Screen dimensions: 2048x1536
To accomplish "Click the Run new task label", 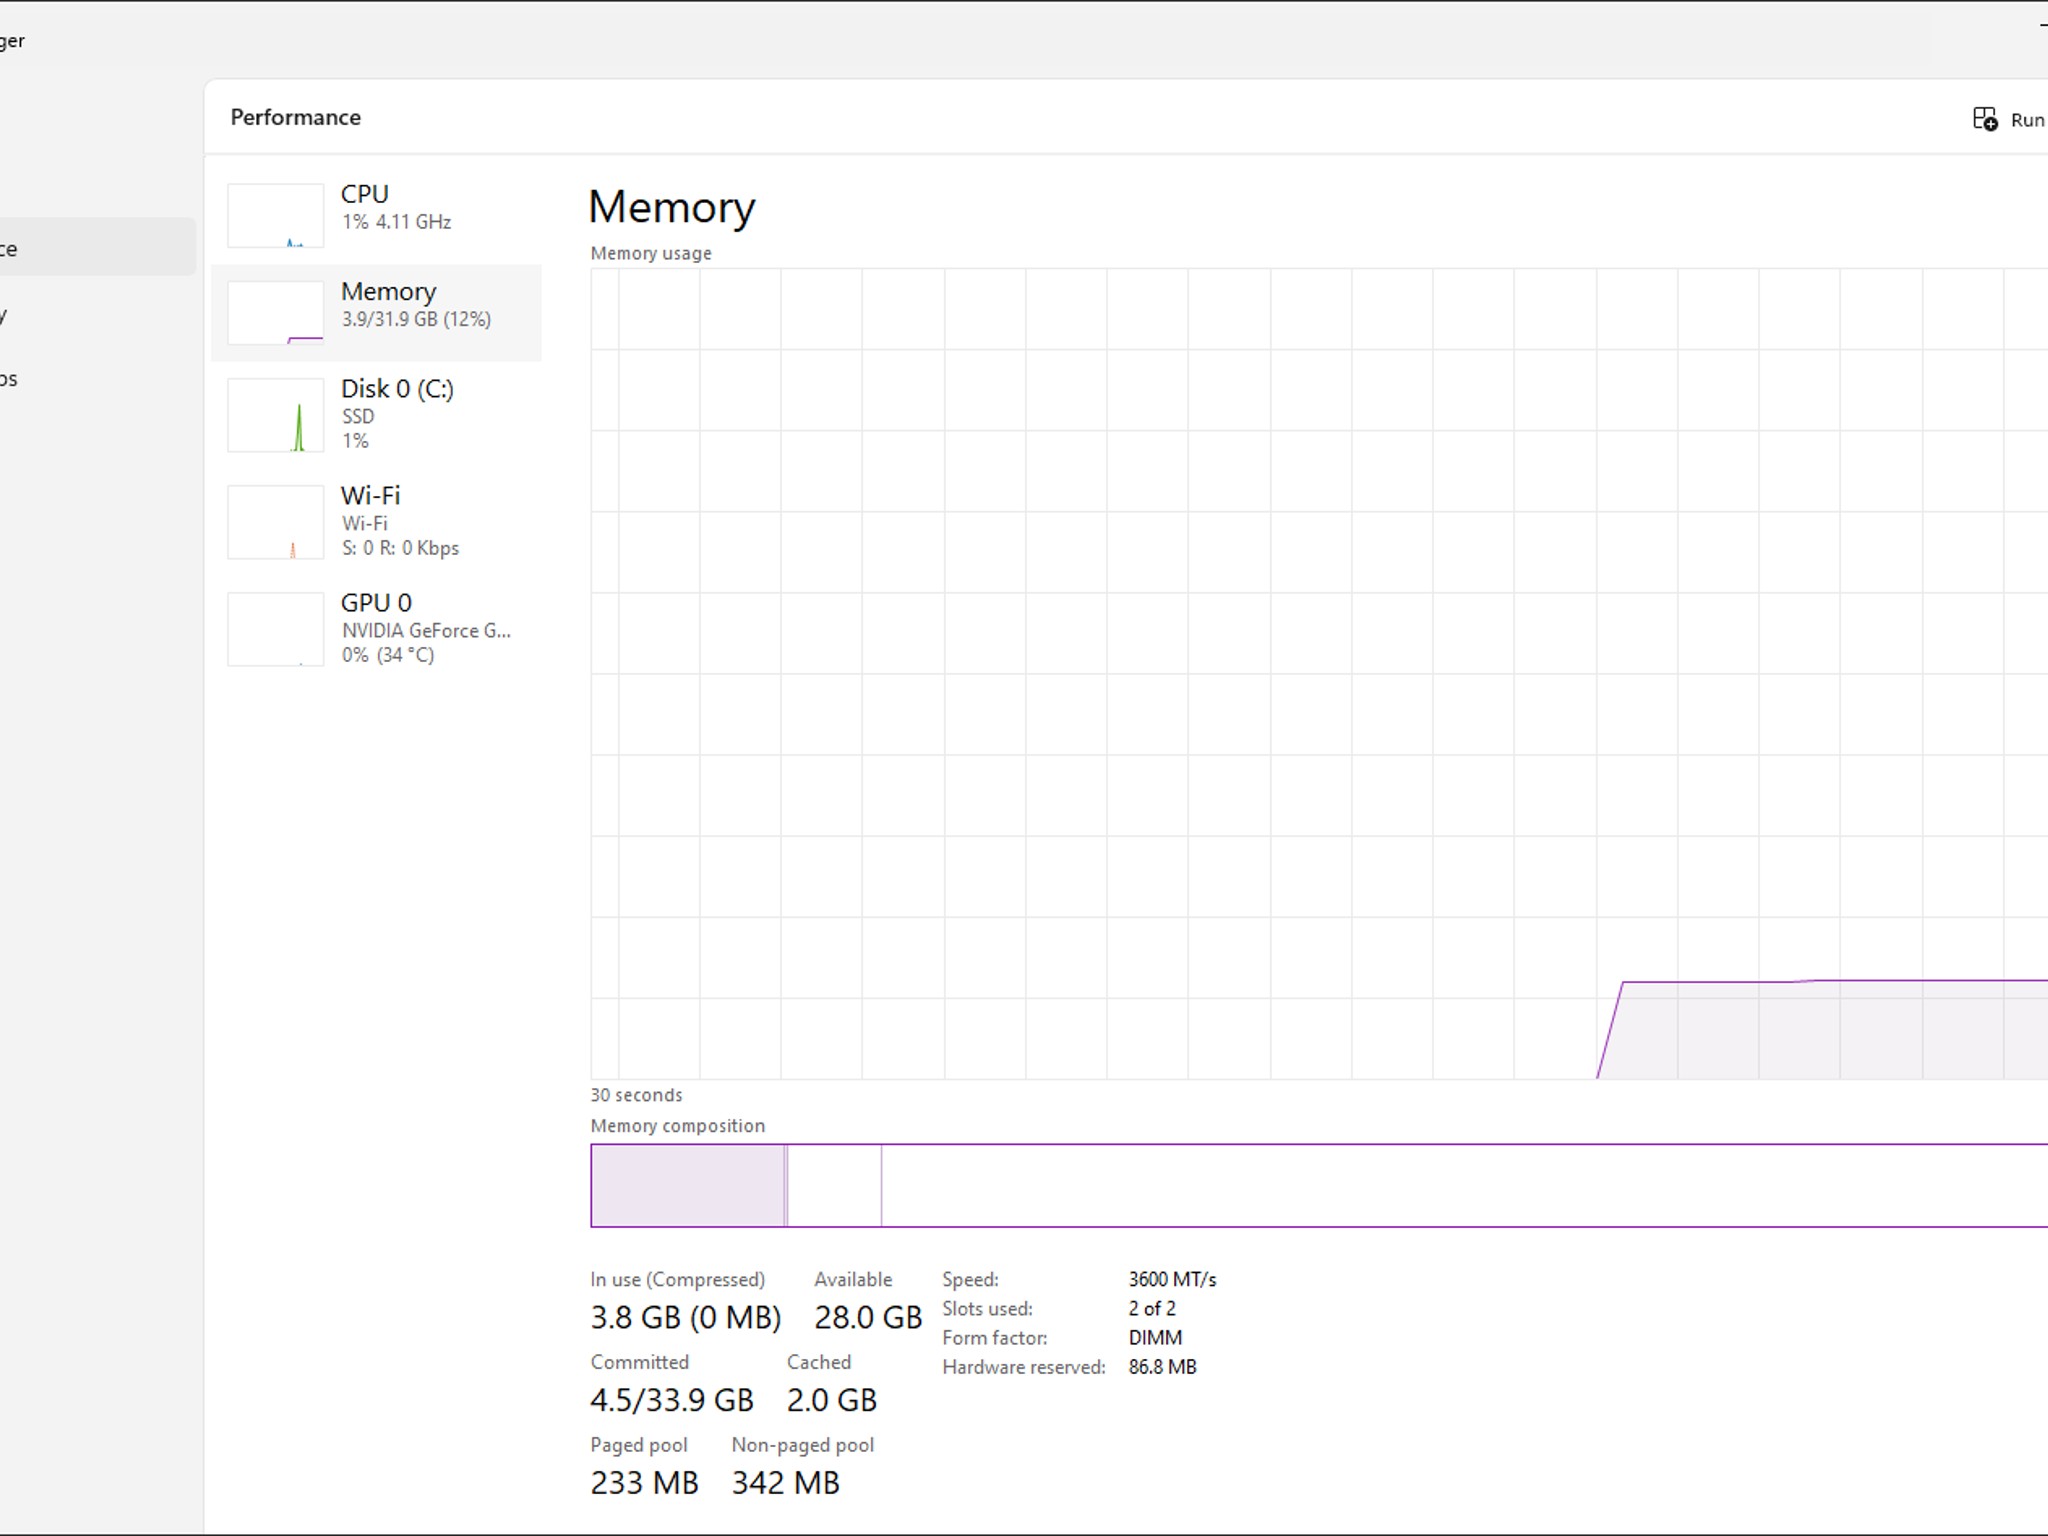I will pos(2028,120).
